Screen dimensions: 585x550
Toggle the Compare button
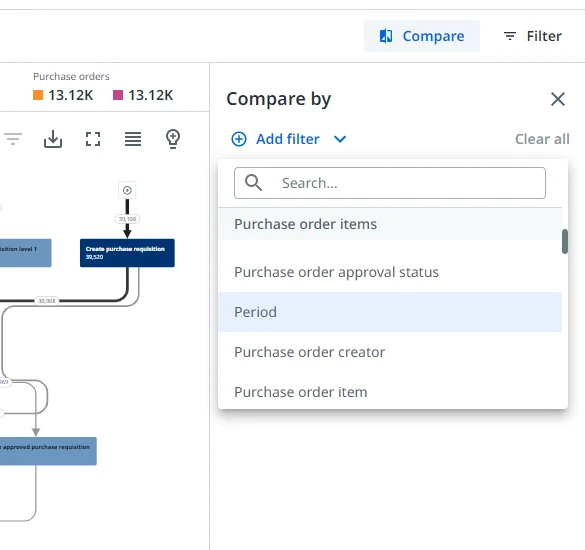coord(422,36)
